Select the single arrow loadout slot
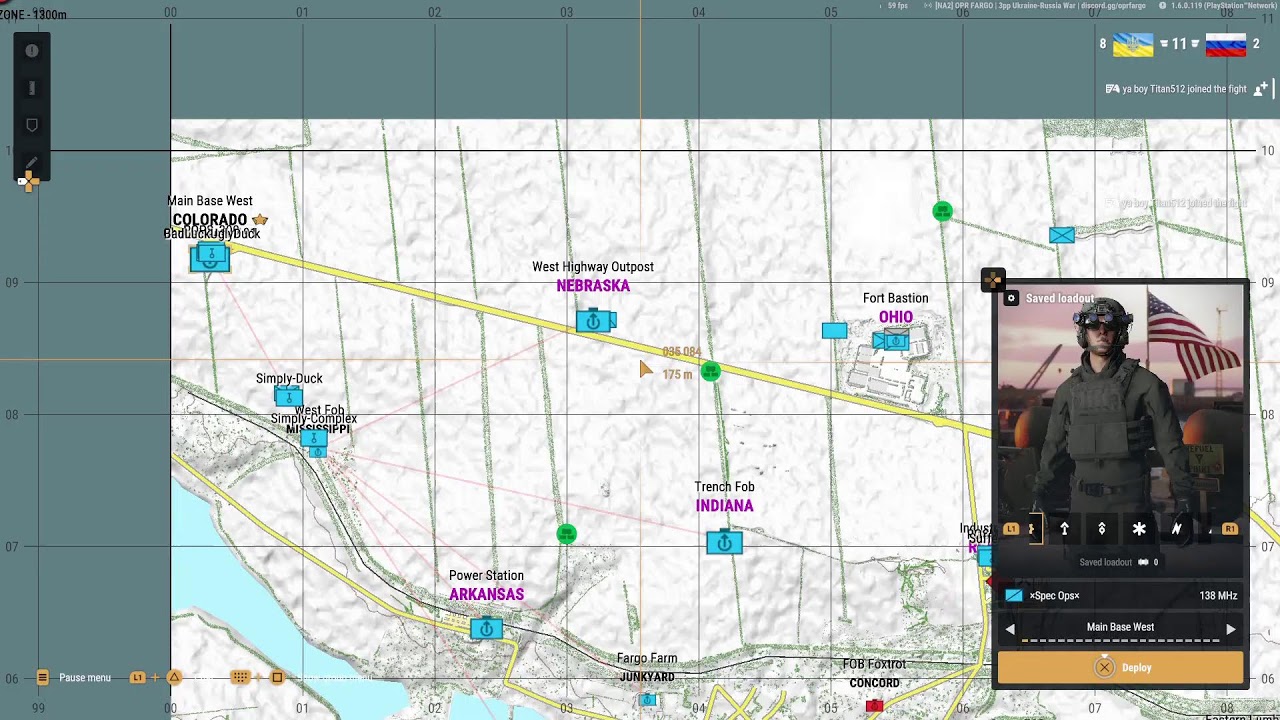 1064,529
